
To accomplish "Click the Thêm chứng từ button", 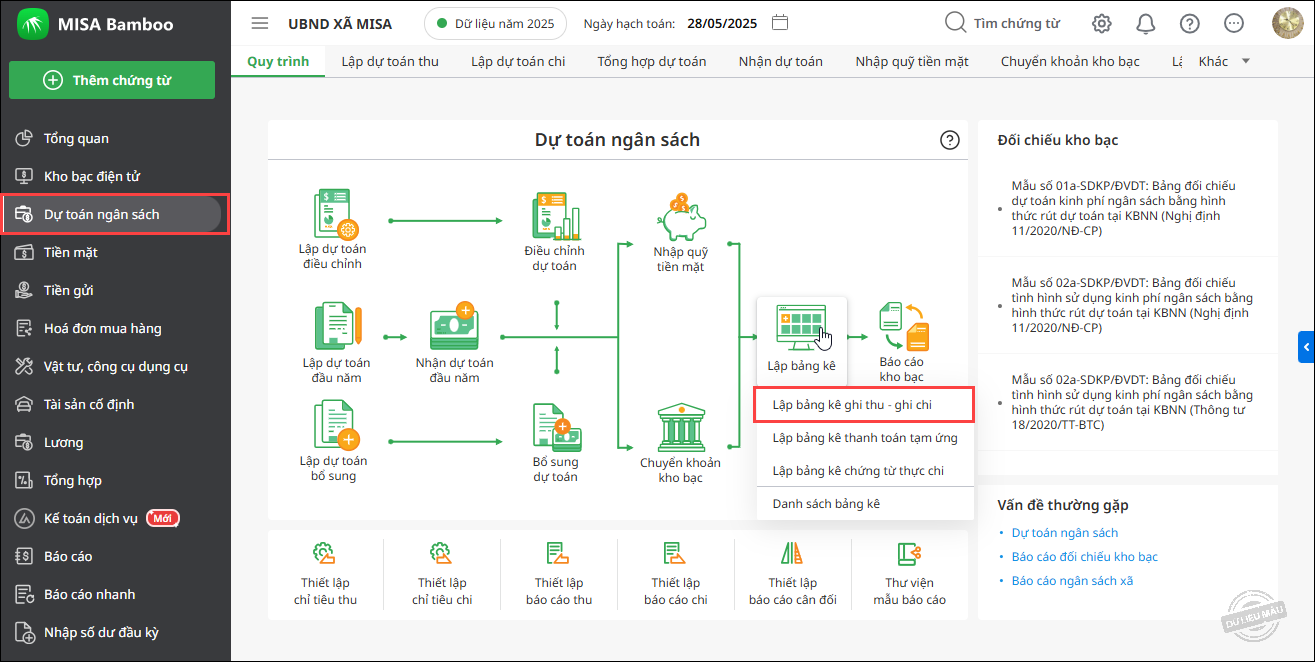I will pos(112,80).
